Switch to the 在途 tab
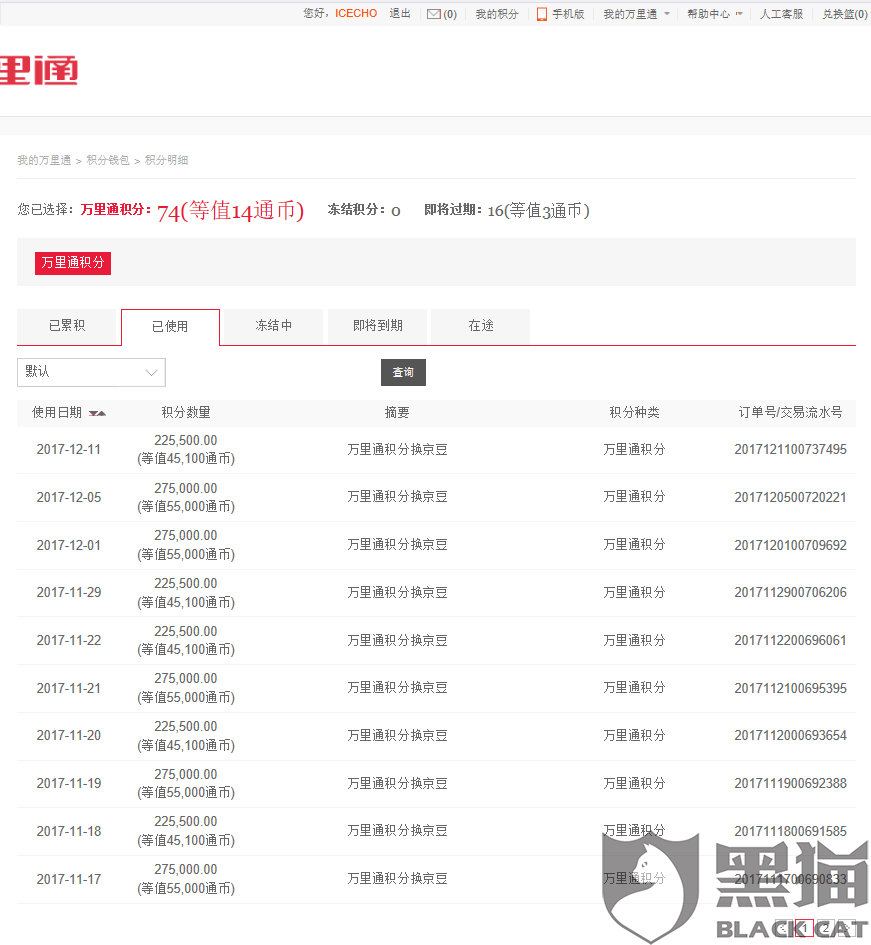The height and width of the screenshot is (945, 871). (481, 326)
